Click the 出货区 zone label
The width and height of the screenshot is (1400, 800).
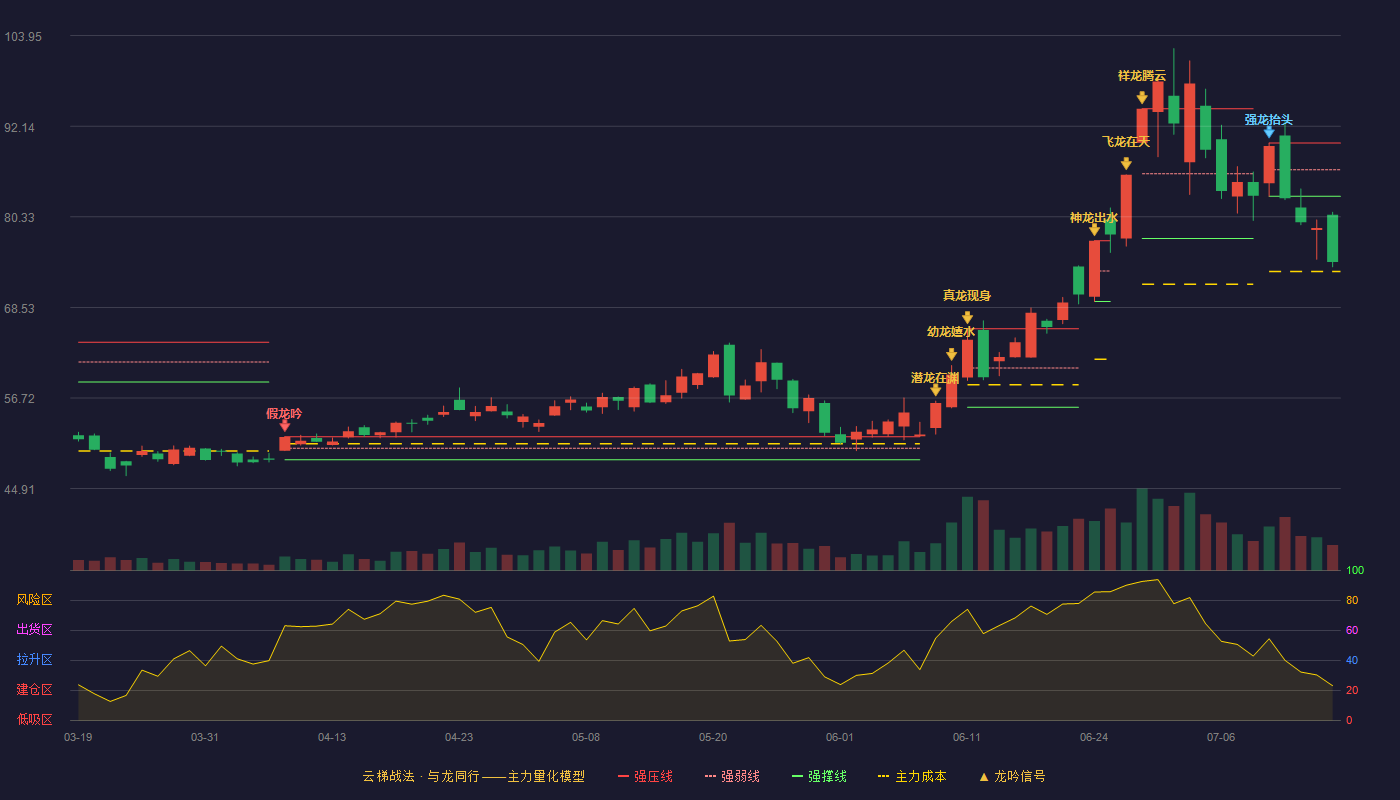(x=34, y=630)
